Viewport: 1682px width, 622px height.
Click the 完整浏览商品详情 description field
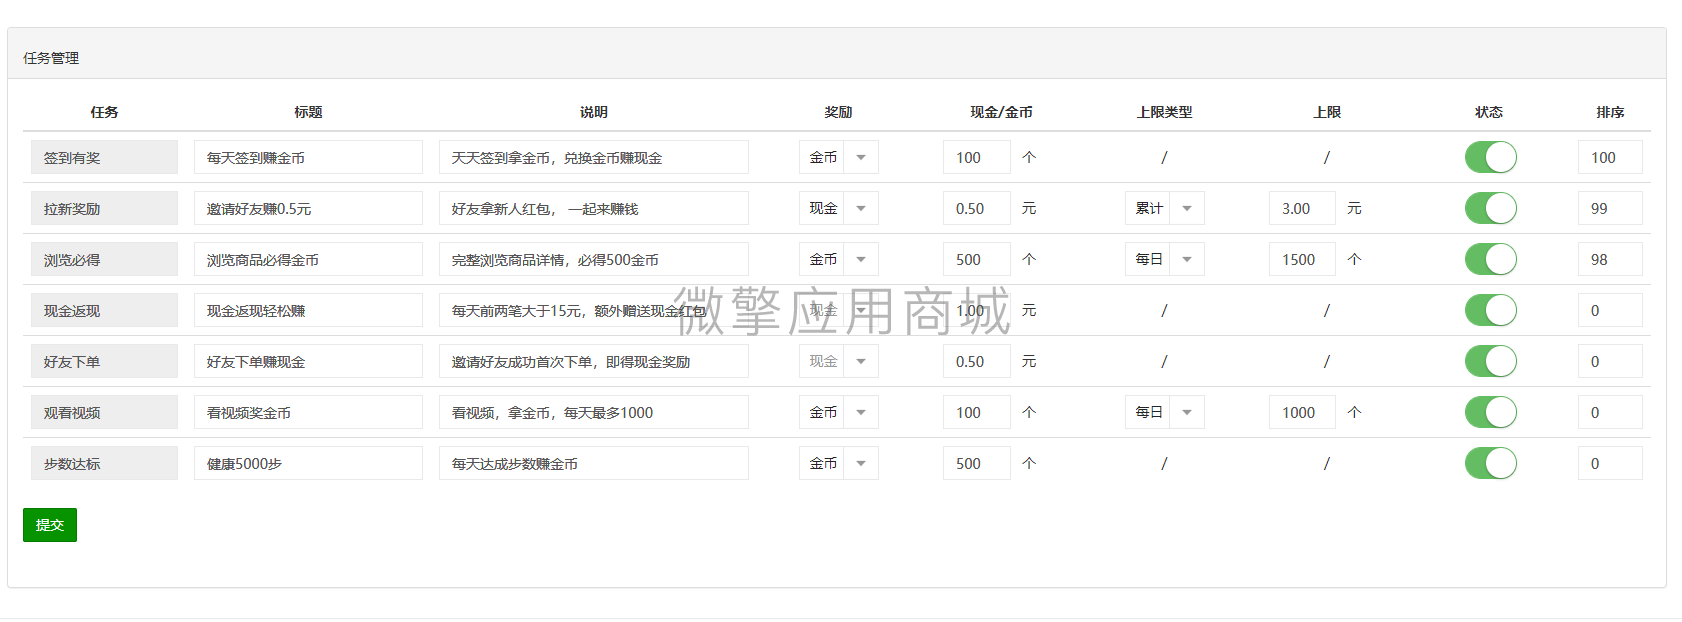[593, 259]
